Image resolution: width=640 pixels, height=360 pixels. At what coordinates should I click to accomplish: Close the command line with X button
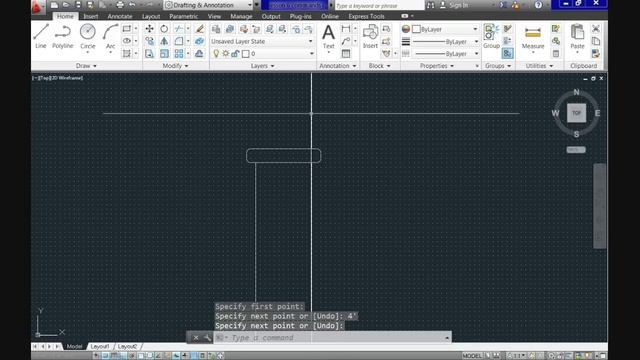pos(196,338)
